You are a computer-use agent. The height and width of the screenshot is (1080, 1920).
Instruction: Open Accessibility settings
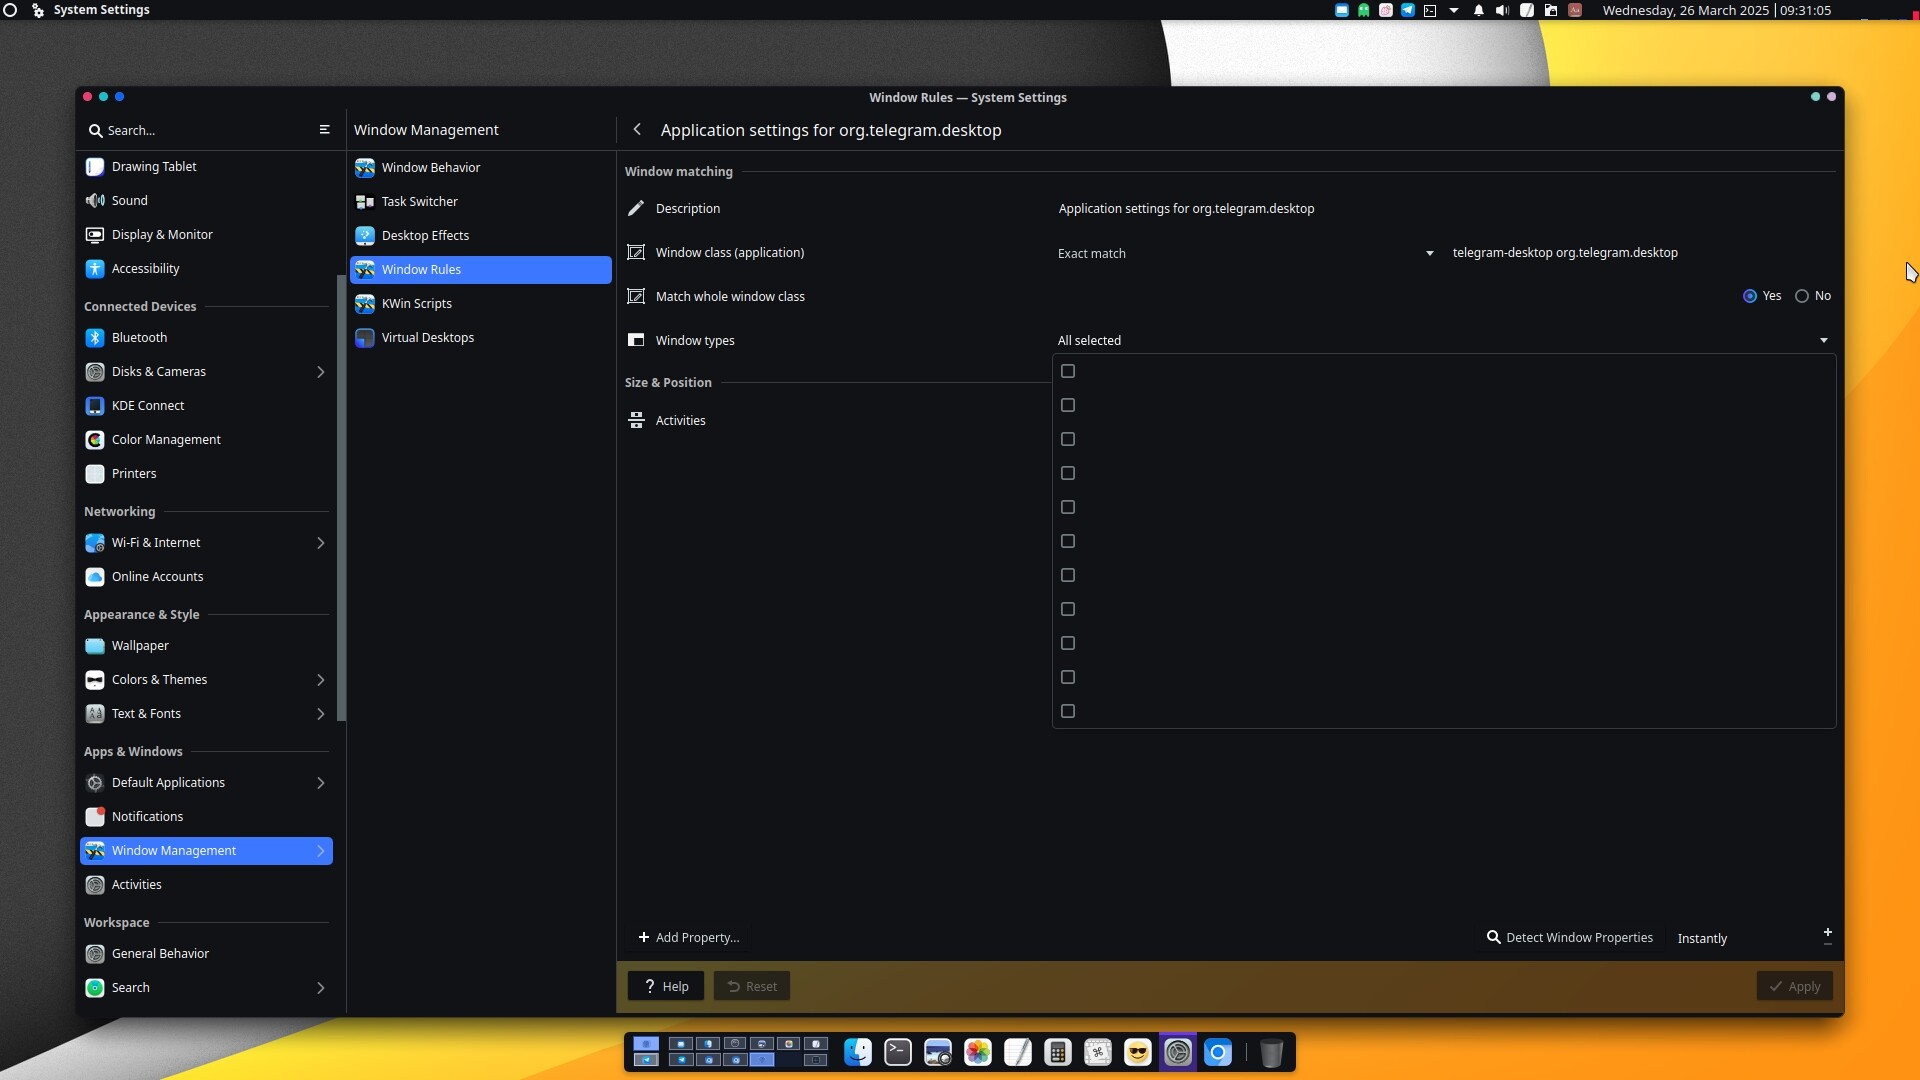[206, 268]
